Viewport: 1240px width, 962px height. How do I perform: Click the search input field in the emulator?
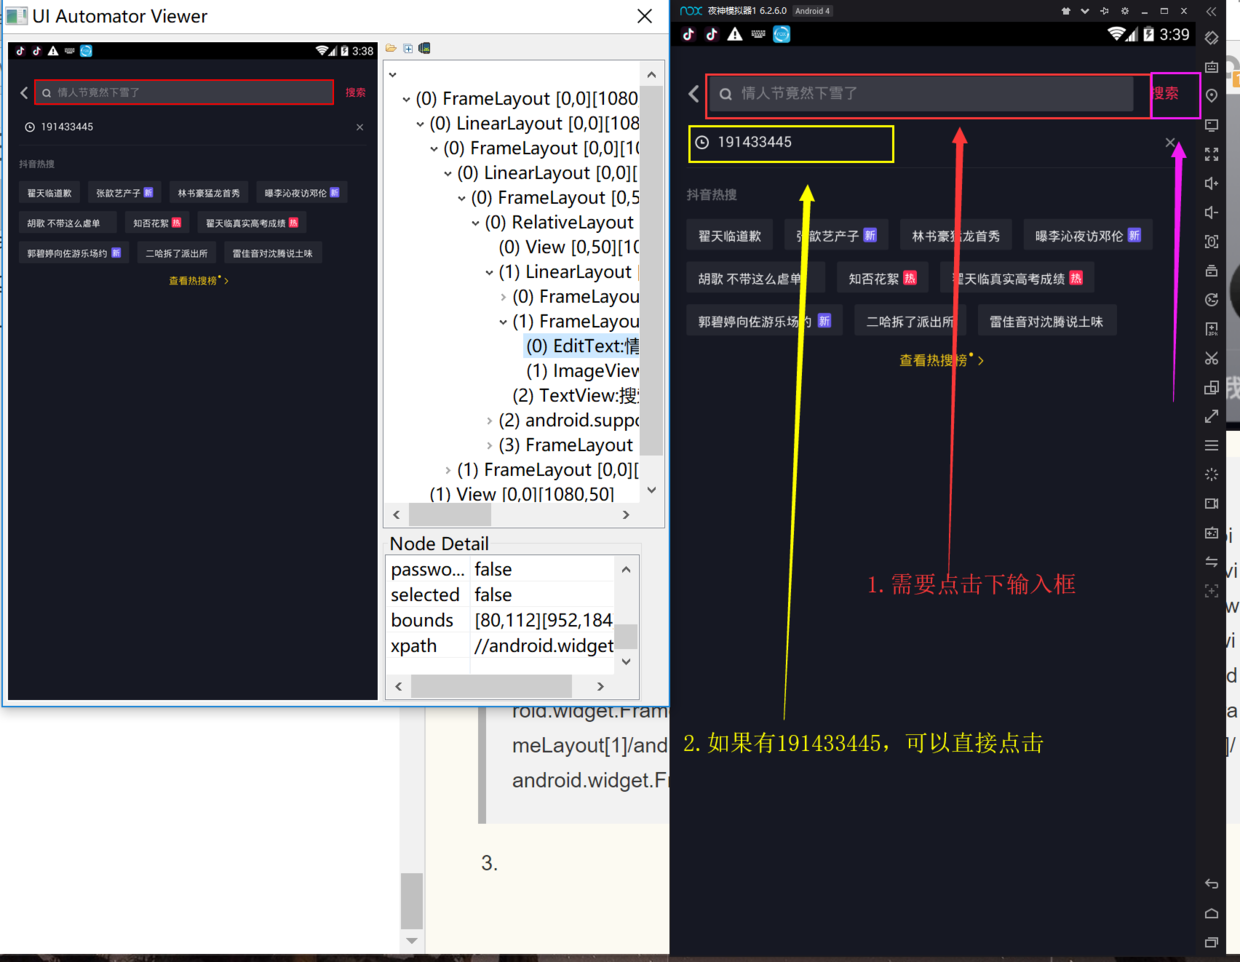point(921,94)
